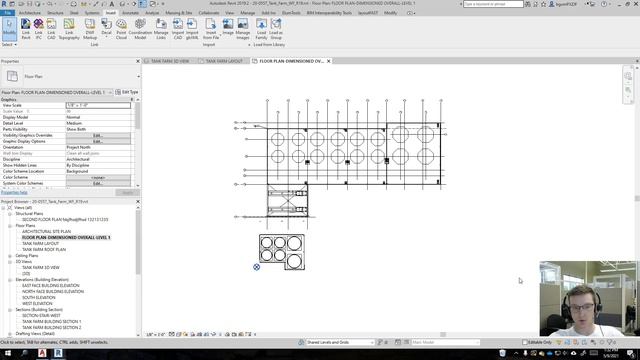Expand the Ceiling Plans node
This screenshot has width=640, height=360.
tap(10, 256)
